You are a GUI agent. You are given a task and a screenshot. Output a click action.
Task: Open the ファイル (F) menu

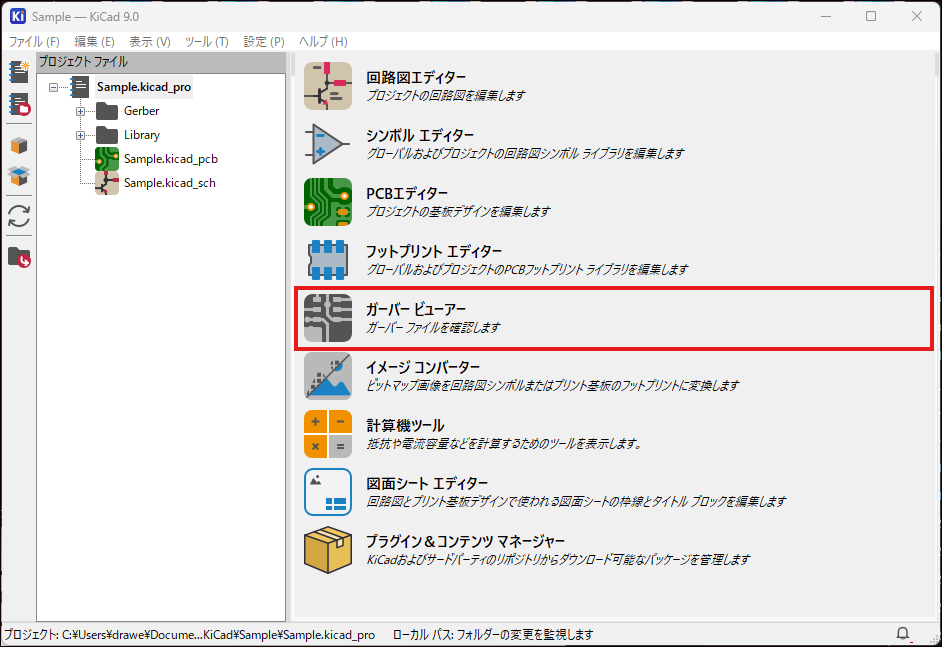[x=34, y=42]
